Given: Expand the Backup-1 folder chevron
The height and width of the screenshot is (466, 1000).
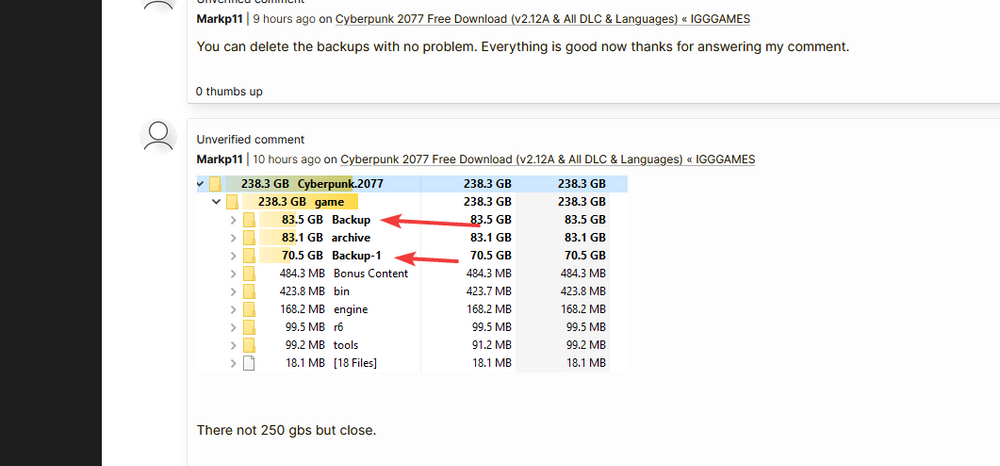Looking at the screenshot, I should point(233,256).
